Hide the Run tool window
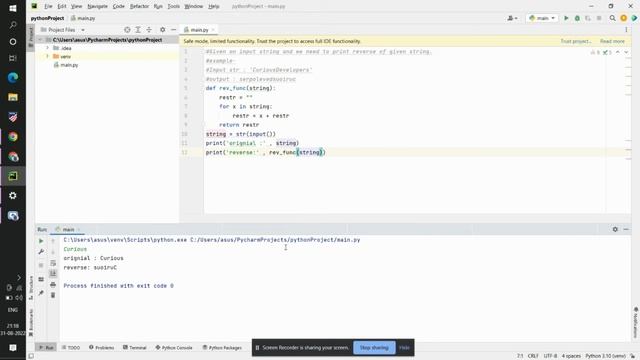 point(626,229)
